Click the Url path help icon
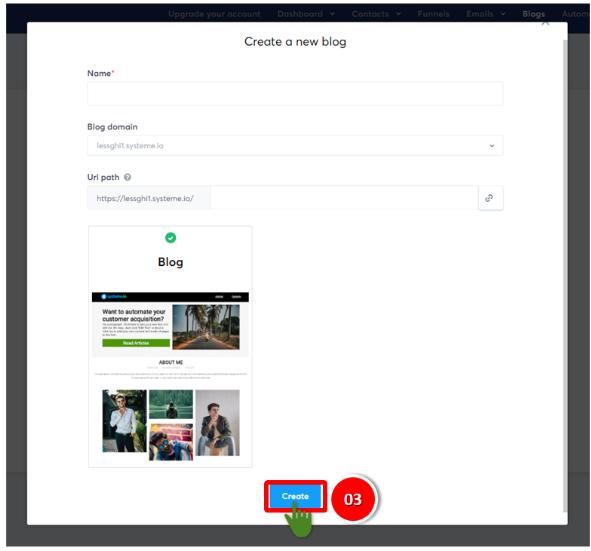 tap(128, 177)
